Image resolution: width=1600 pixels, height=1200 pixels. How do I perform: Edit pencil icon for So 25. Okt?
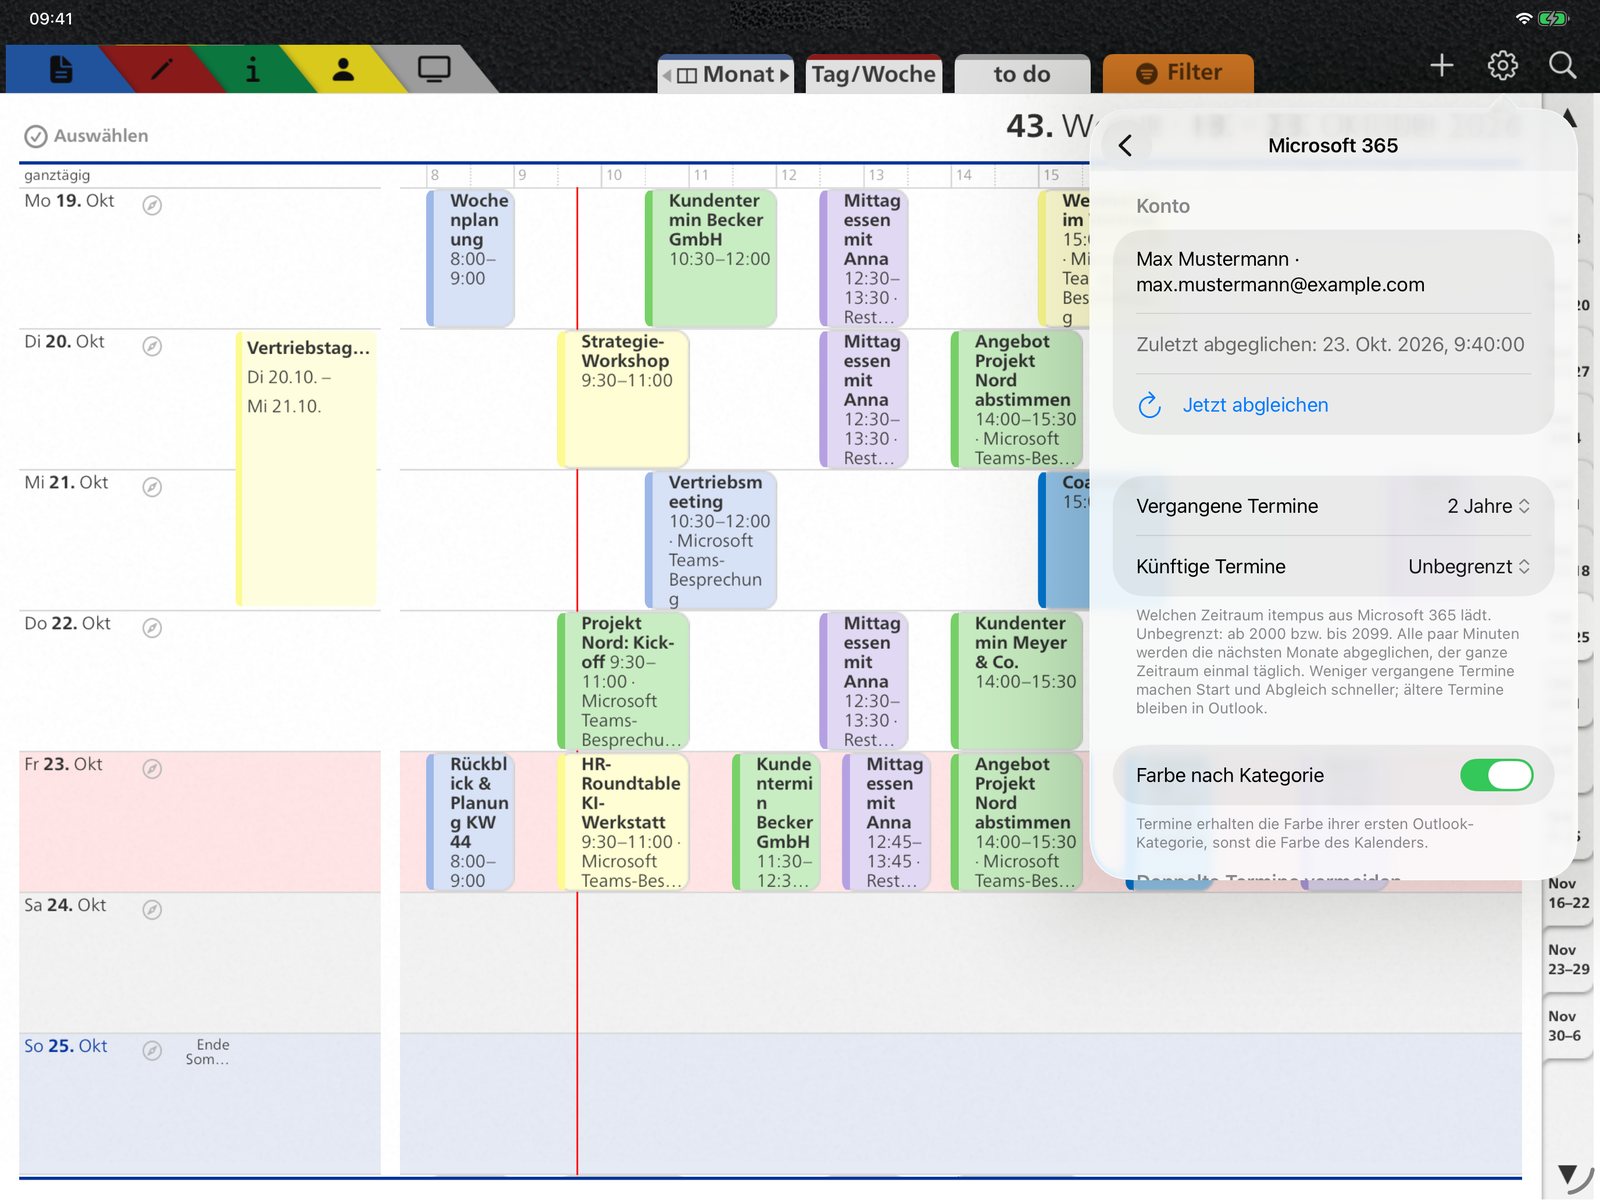(152, 1051)
